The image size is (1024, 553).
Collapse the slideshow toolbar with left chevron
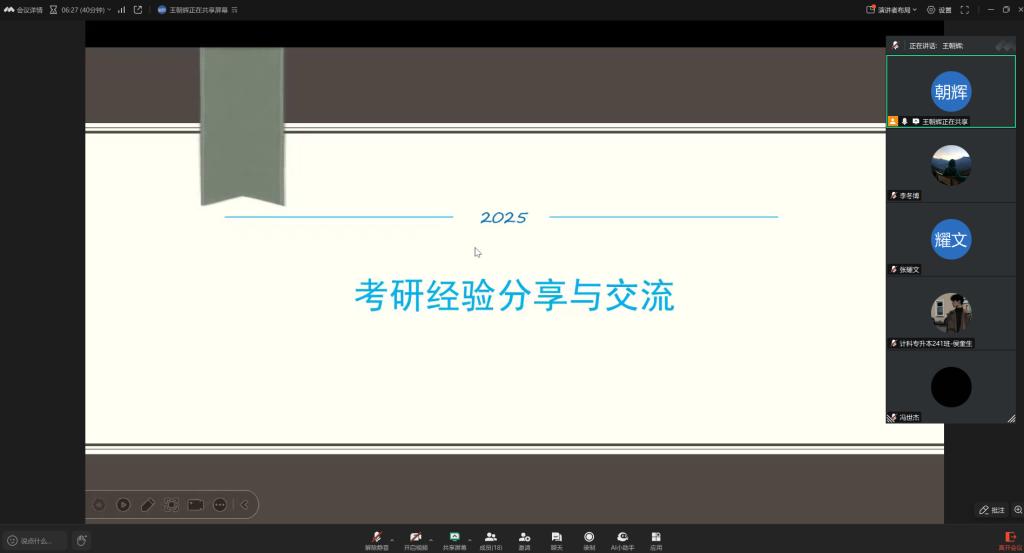coord(244,505)
